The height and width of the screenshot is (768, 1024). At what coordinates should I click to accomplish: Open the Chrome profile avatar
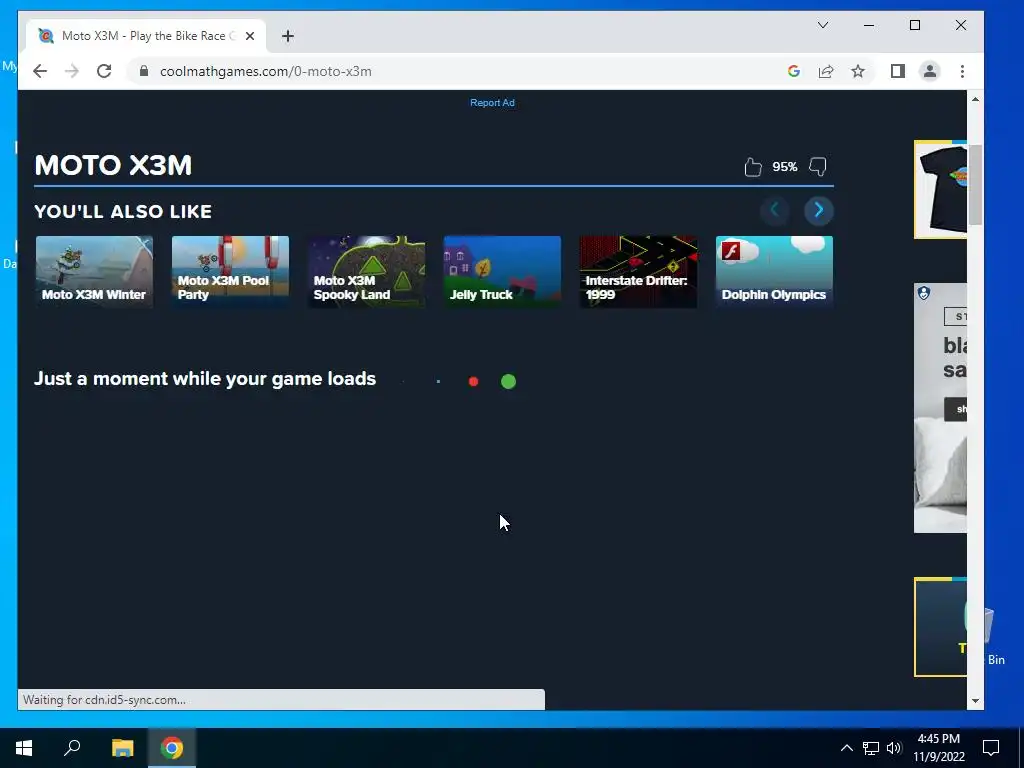coord(929,71)
